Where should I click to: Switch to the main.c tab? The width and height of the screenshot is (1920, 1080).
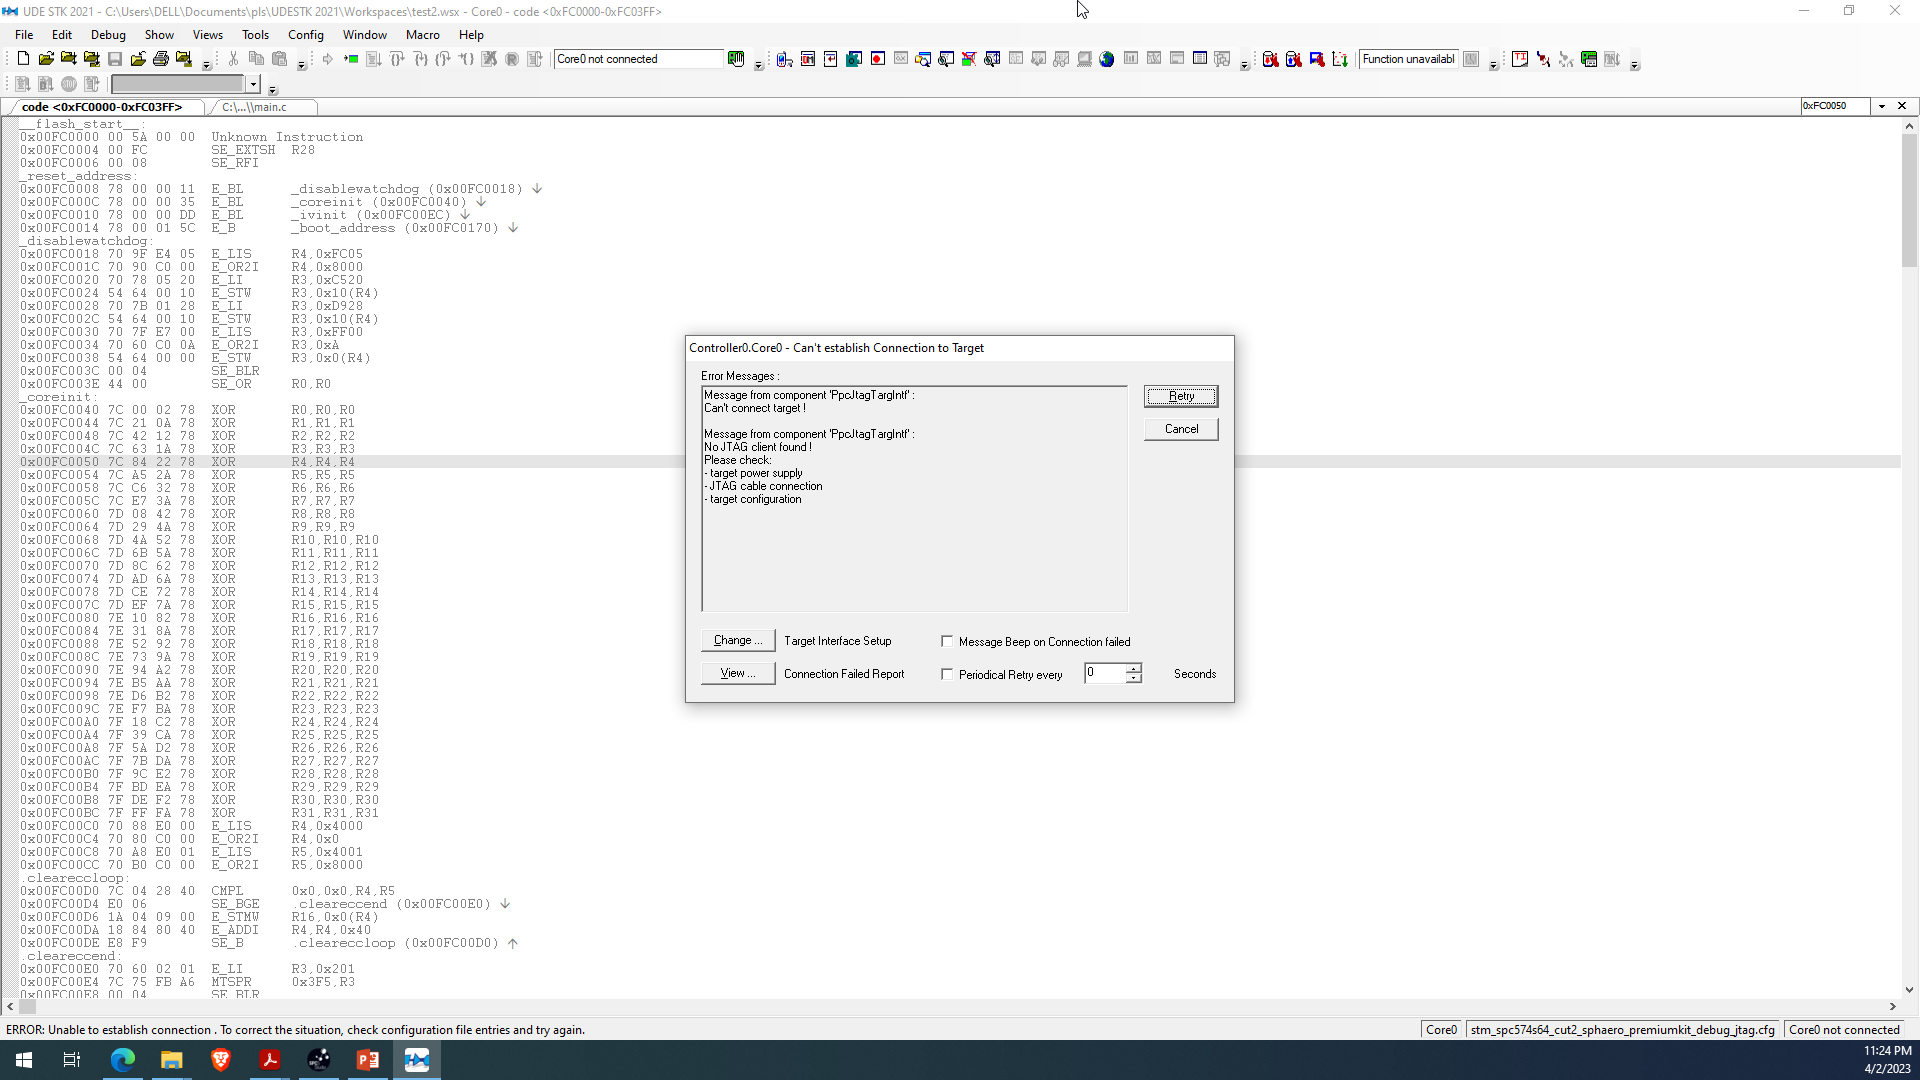click(262, 107)
